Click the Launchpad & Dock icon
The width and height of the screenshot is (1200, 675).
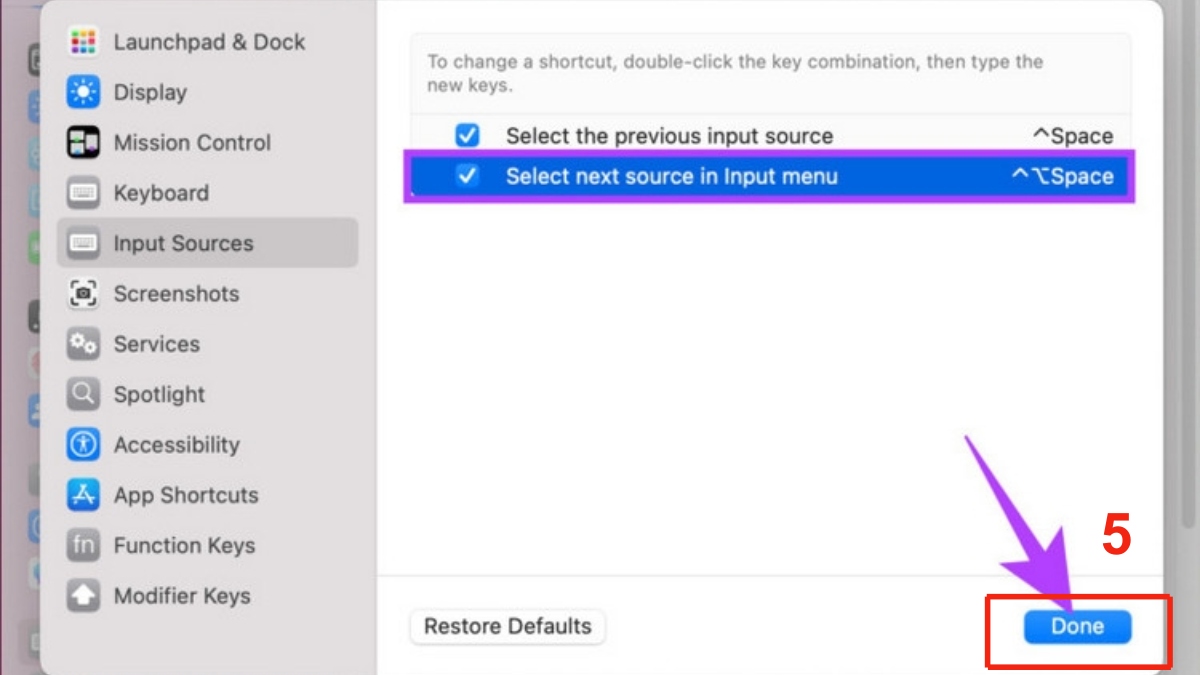point(83,42)
